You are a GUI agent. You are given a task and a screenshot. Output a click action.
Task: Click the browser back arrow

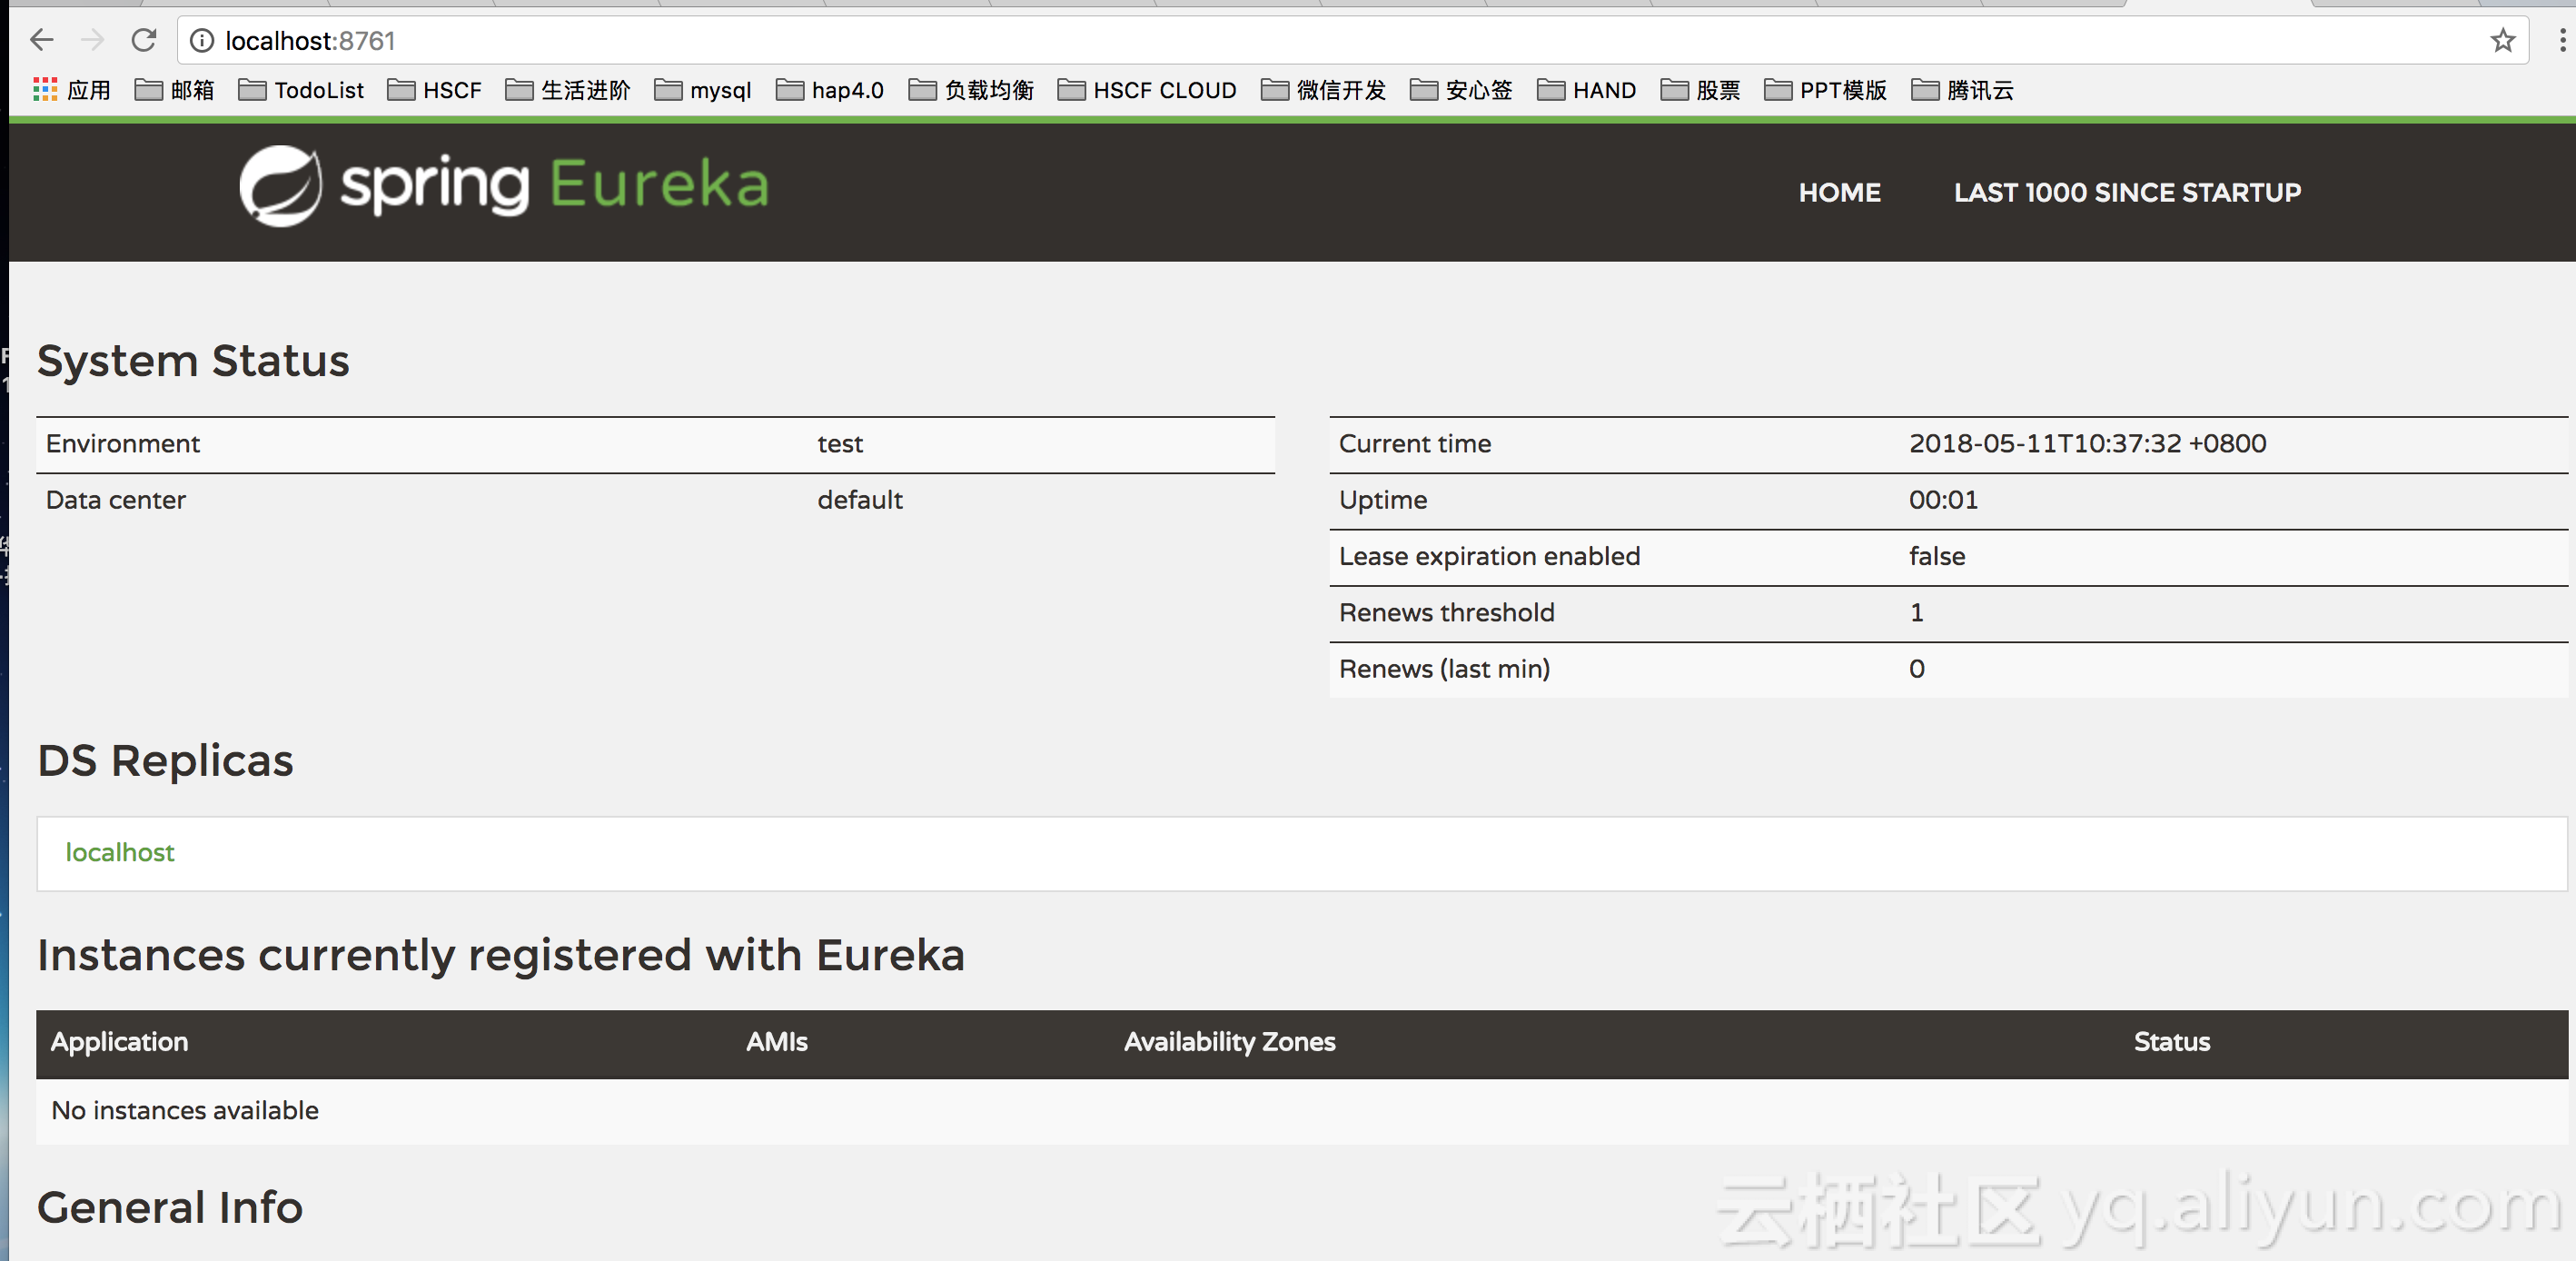tap(41, 40)
